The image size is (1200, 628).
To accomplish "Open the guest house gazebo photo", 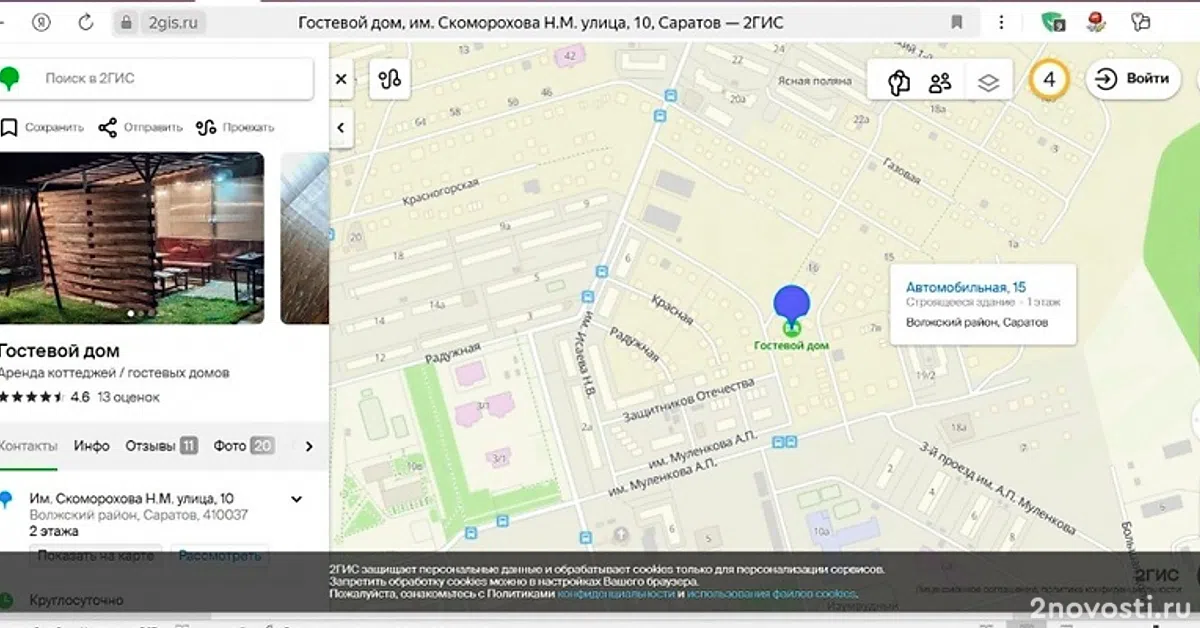I will click(132, 238).
